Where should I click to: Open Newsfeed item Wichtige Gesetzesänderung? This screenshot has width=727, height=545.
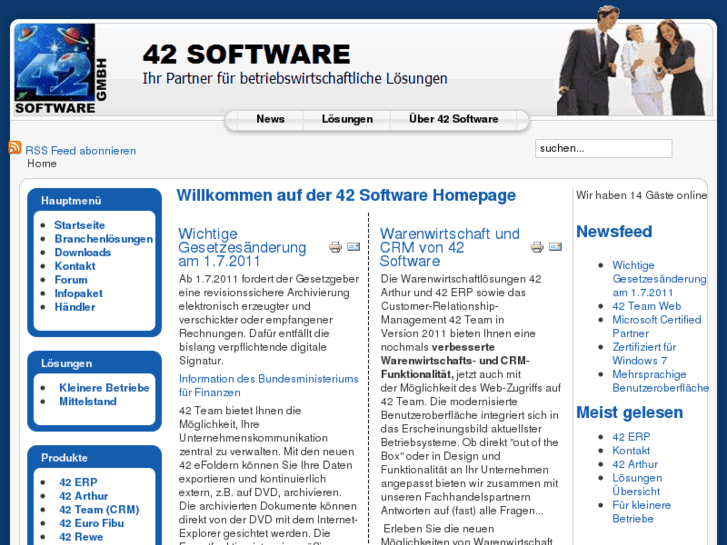coord(659,279)
